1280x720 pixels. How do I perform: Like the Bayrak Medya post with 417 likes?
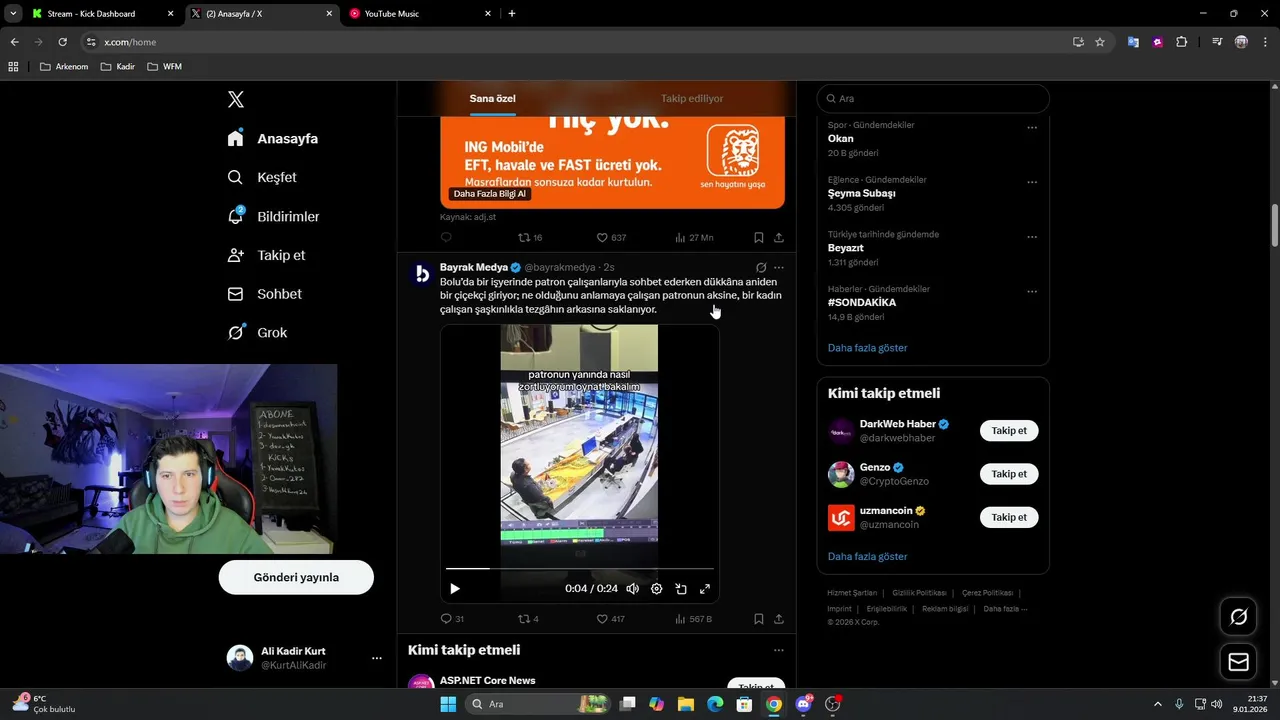coord(611,619)
